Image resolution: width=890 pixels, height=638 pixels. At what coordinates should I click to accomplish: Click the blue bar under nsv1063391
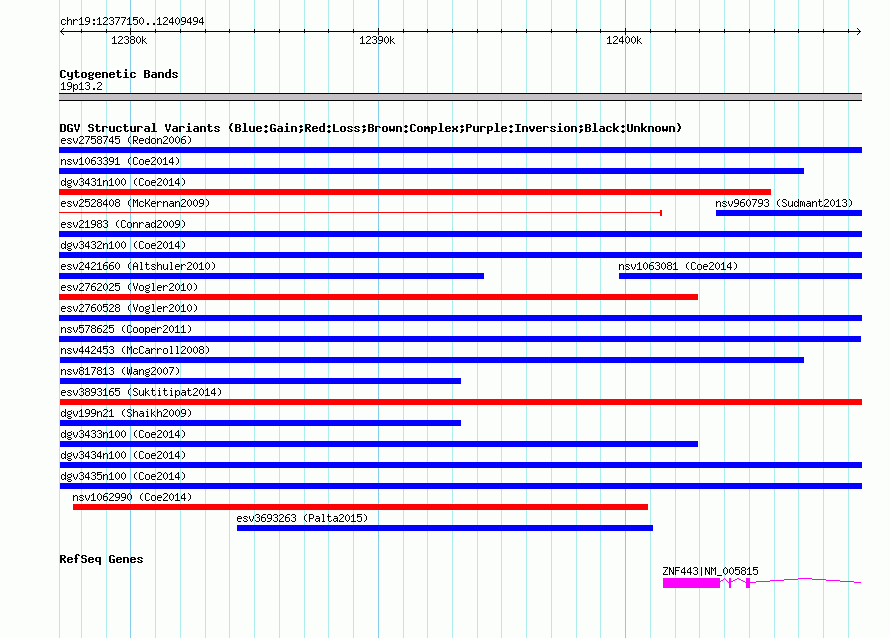[431, 171]
